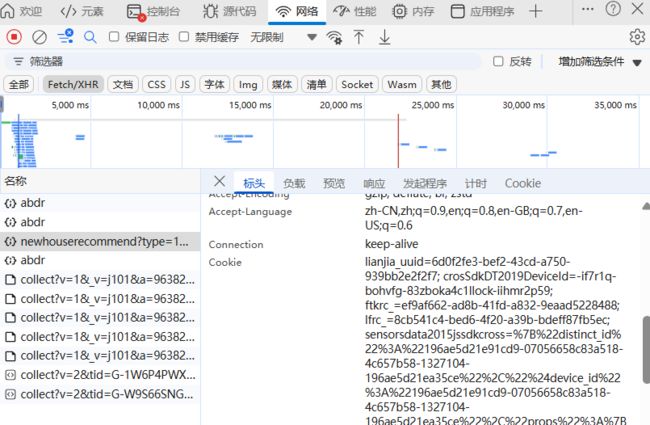Screen dimensions: 650x425
Task: Open Network panel settings gear
Action: click(637, 37)
